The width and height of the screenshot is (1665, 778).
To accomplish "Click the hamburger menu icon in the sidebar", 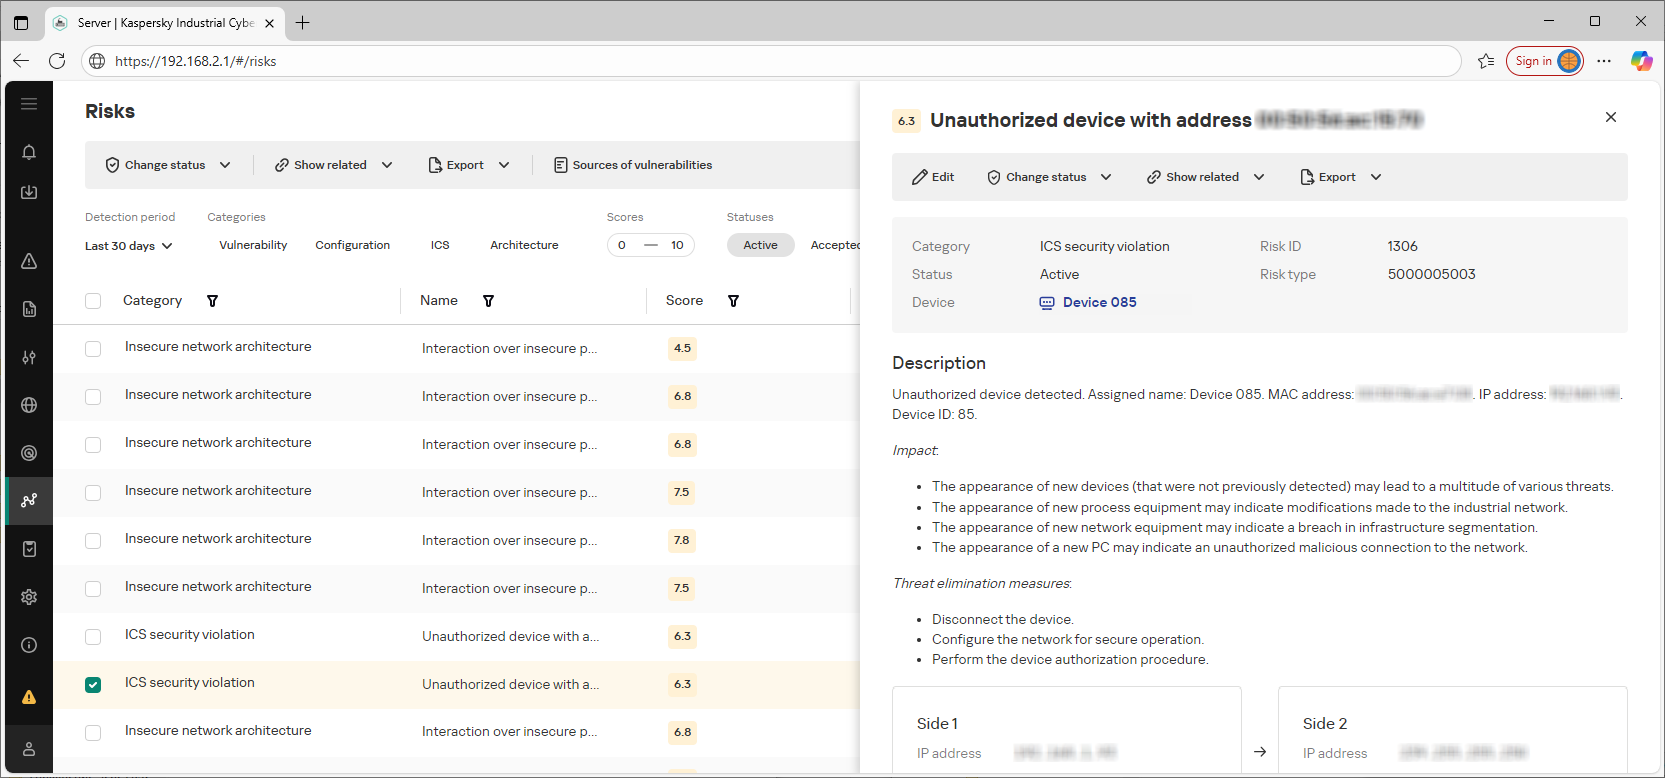I will tap(29, 104).
